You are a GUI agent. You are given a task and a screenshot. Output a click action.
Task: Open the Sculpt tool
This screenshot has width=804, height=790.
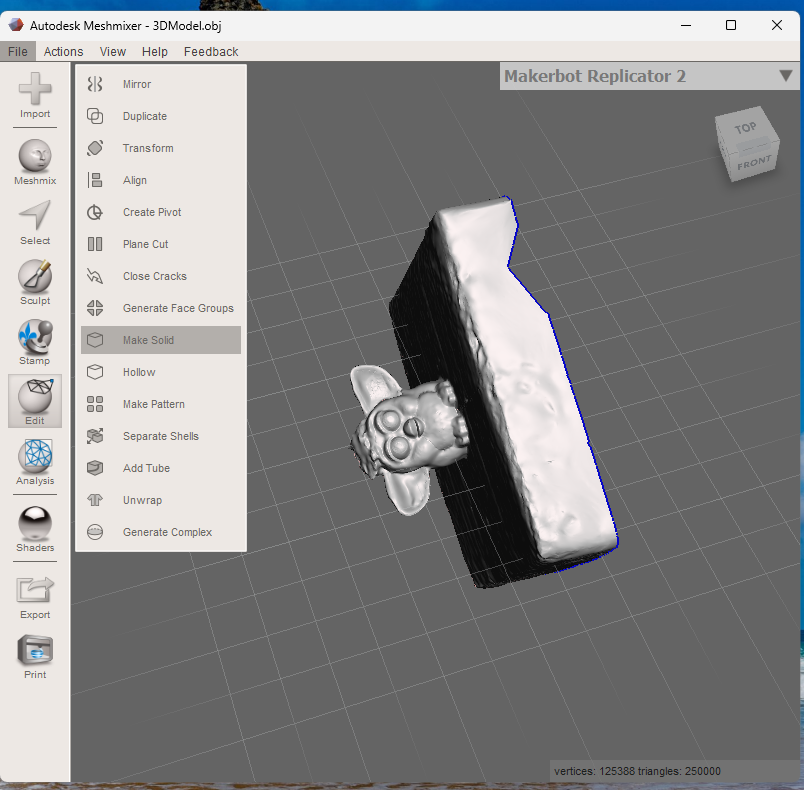(x=35, y=282)
